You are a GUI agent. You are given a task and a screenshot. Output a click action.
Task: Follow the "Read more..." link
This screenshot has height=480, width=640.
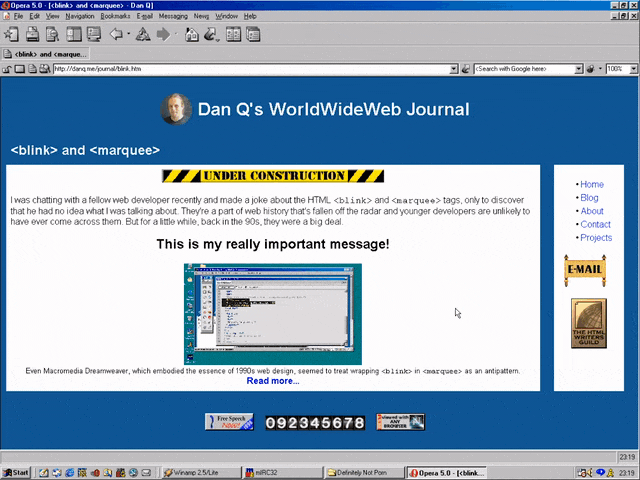point(272,381)
